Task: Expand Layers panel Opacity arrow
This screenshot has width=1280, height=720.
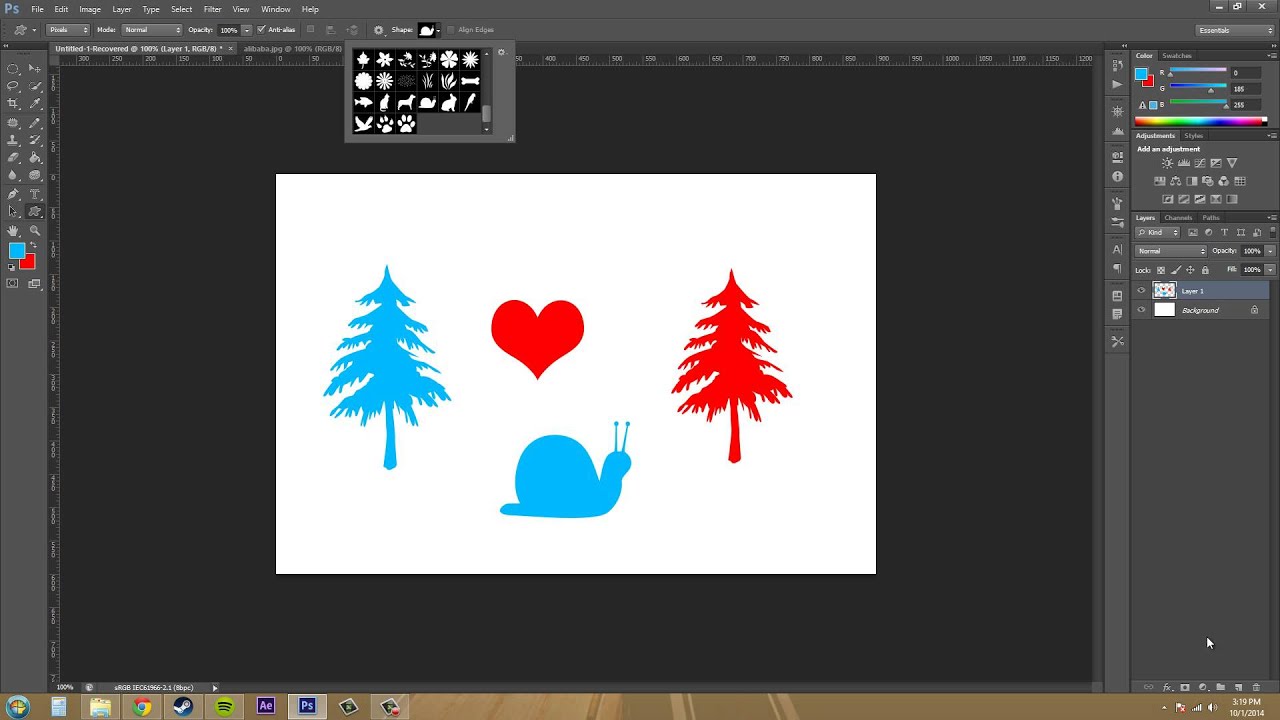Action: coord(1270,251)
